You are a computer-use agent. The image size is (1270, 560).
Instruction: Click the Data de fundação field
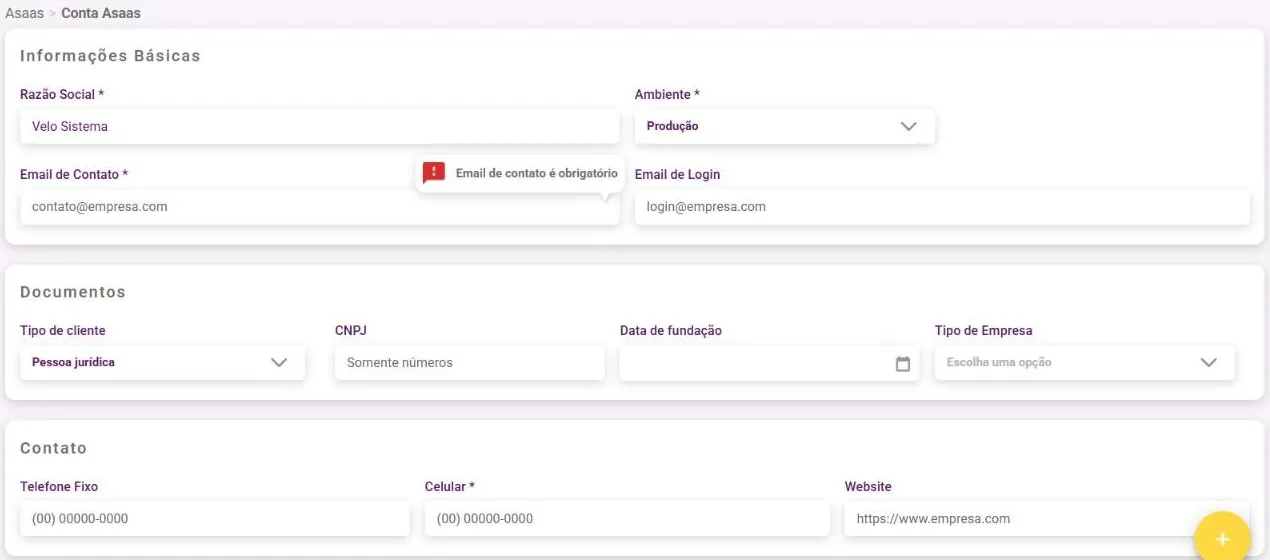[769, 363]
